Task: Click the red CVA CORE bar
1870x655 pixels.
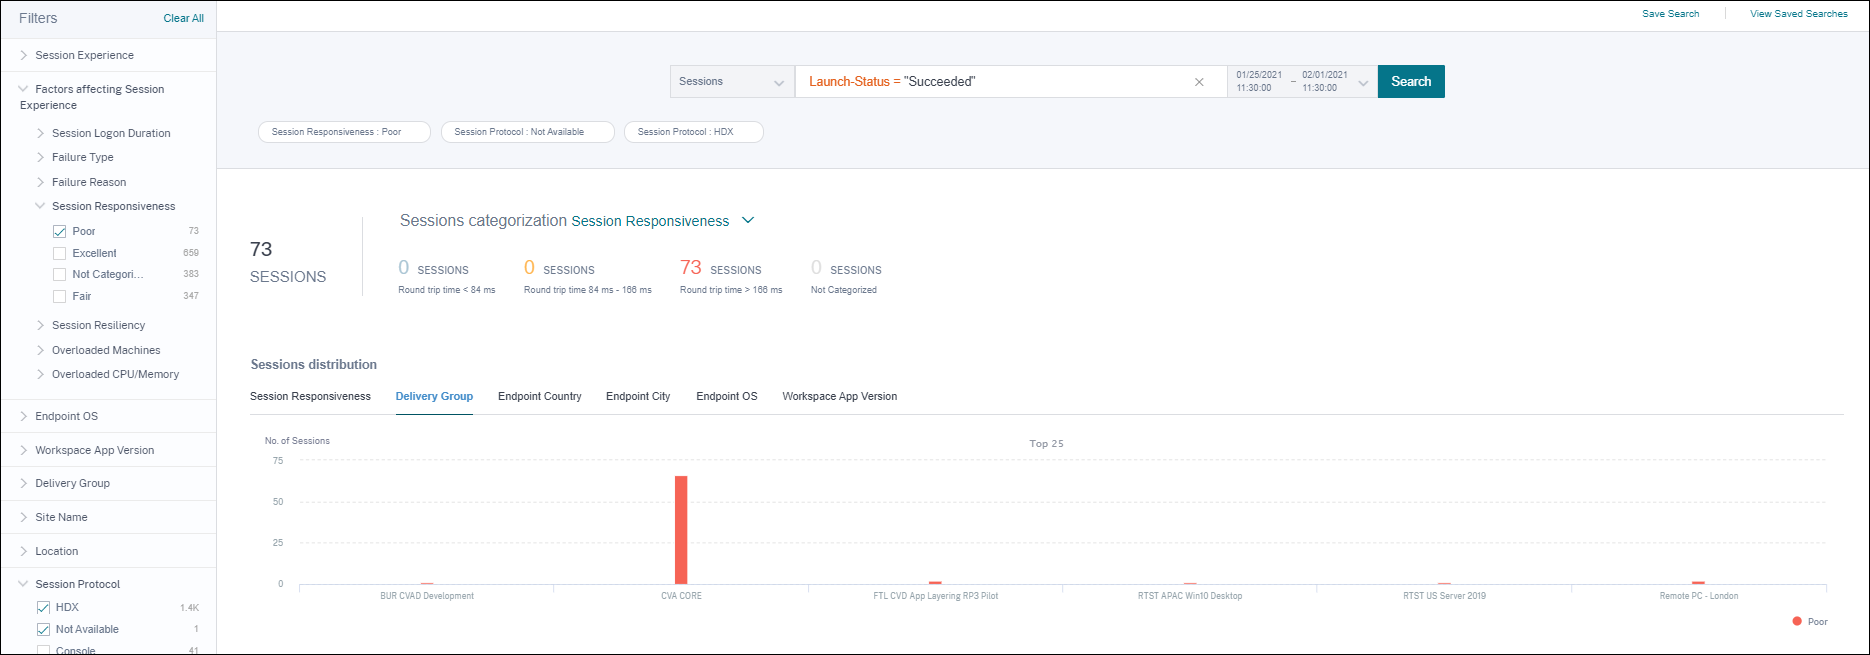Action: tap(681, 530)
